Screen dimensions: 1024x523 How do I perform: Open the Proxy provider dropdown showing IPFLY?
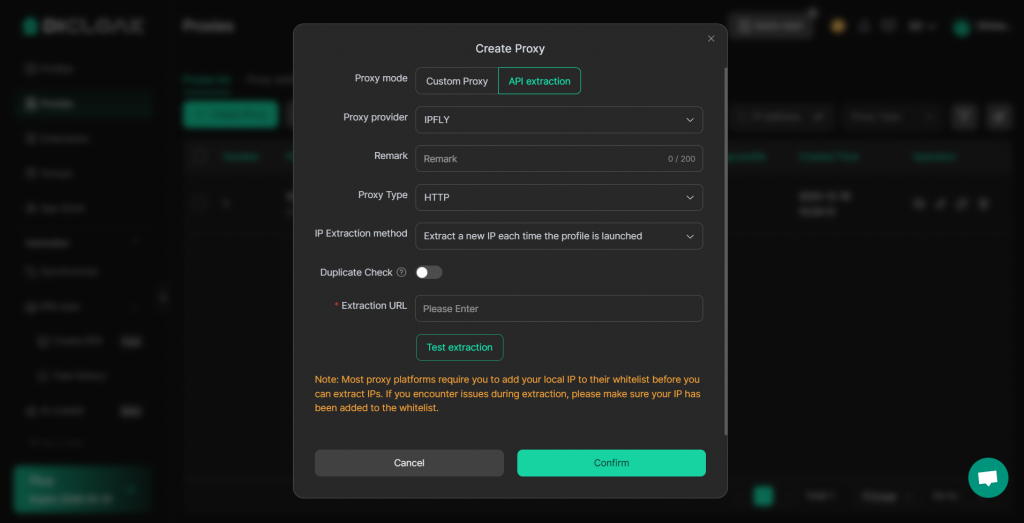coord(559,120)
